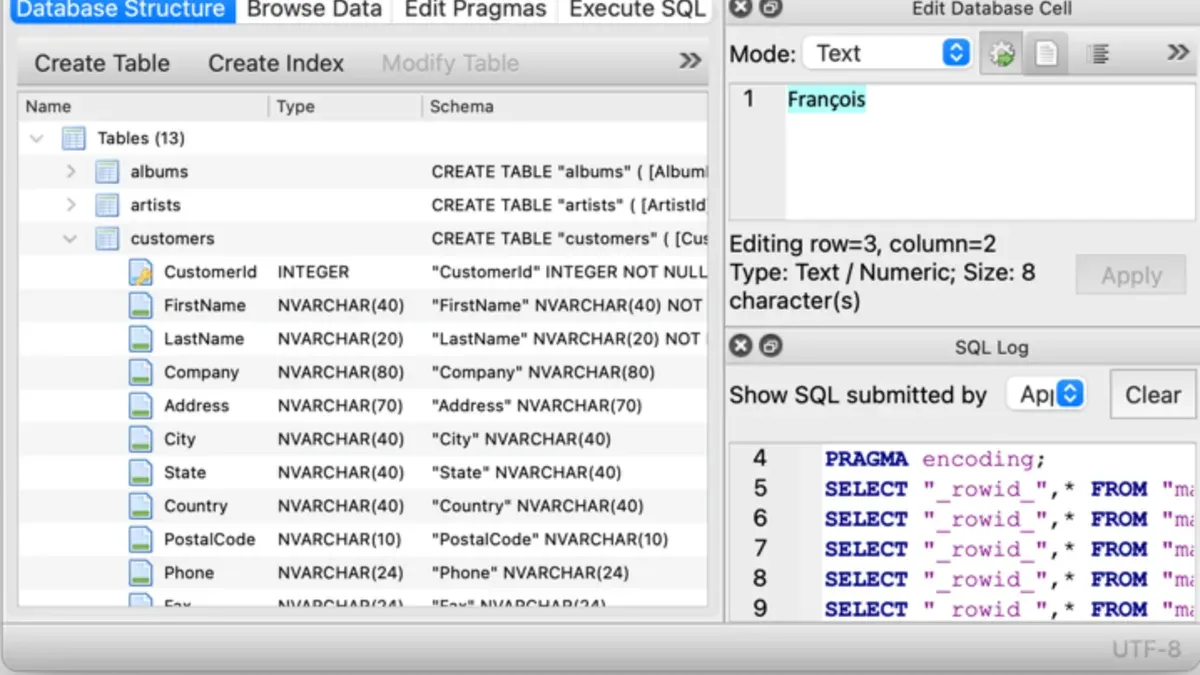Clear the SQL log
The image size is (1200, 675).
(1153, 395)
